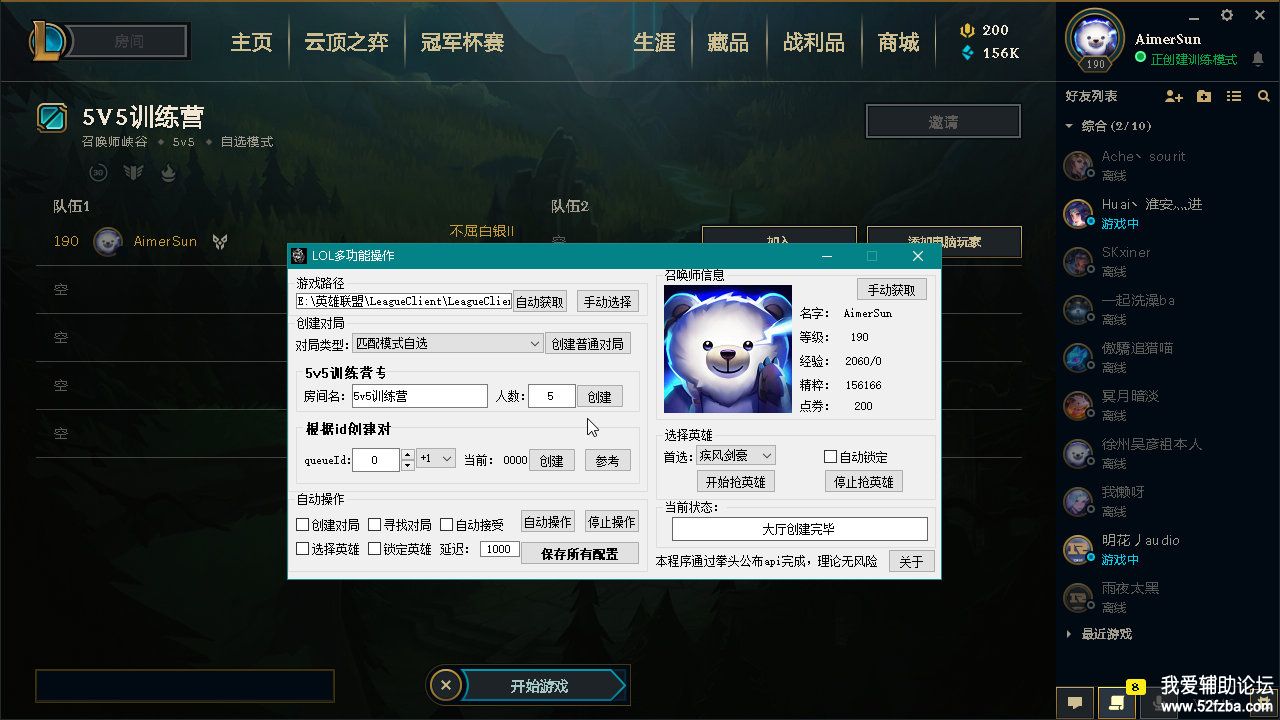Open the 对局类型 dropdown
Screen dimensions: 1280x720
tap(448, 343)
